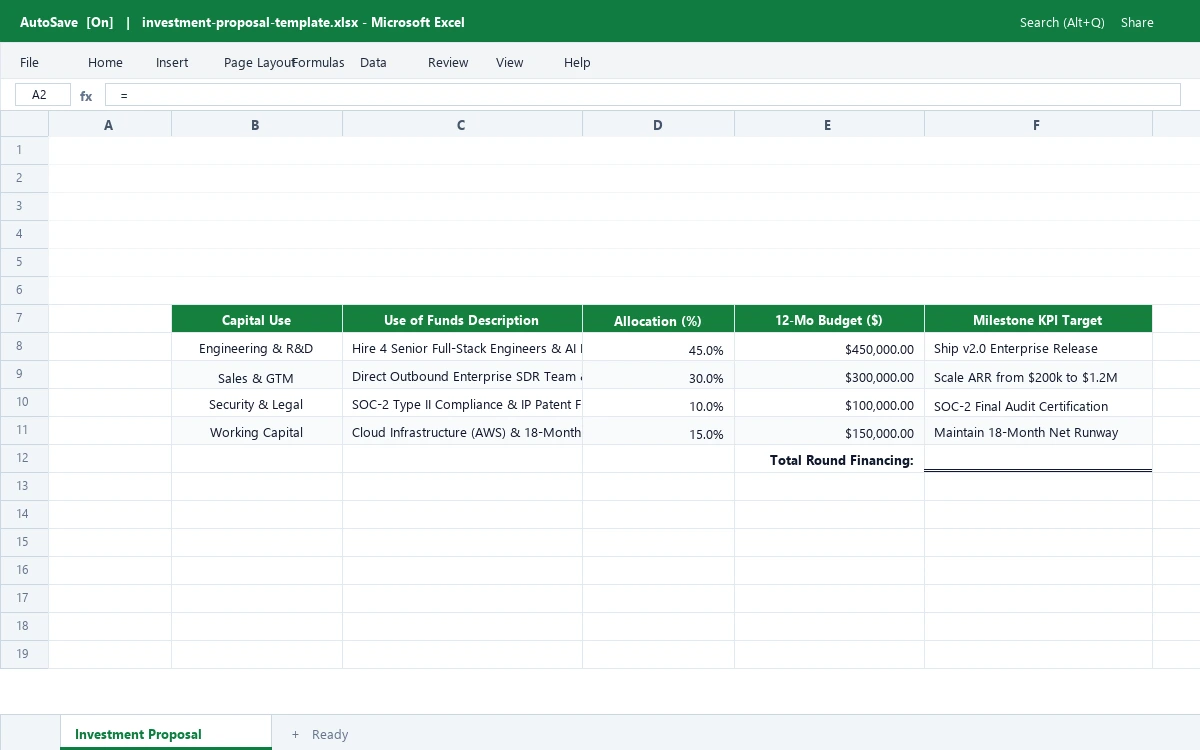Select the SOC-2 Type II Compliance cell
Viewport: 1200px width, 750px height.
[462, 403]
